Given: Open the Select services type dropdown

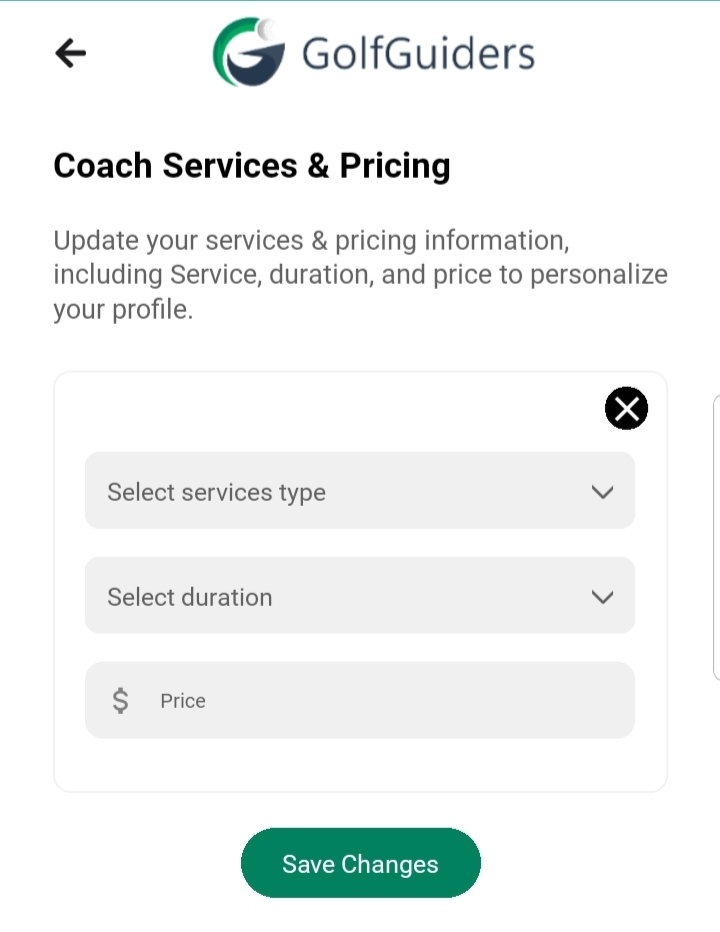Looking at the screenshot, I should 360,491.
